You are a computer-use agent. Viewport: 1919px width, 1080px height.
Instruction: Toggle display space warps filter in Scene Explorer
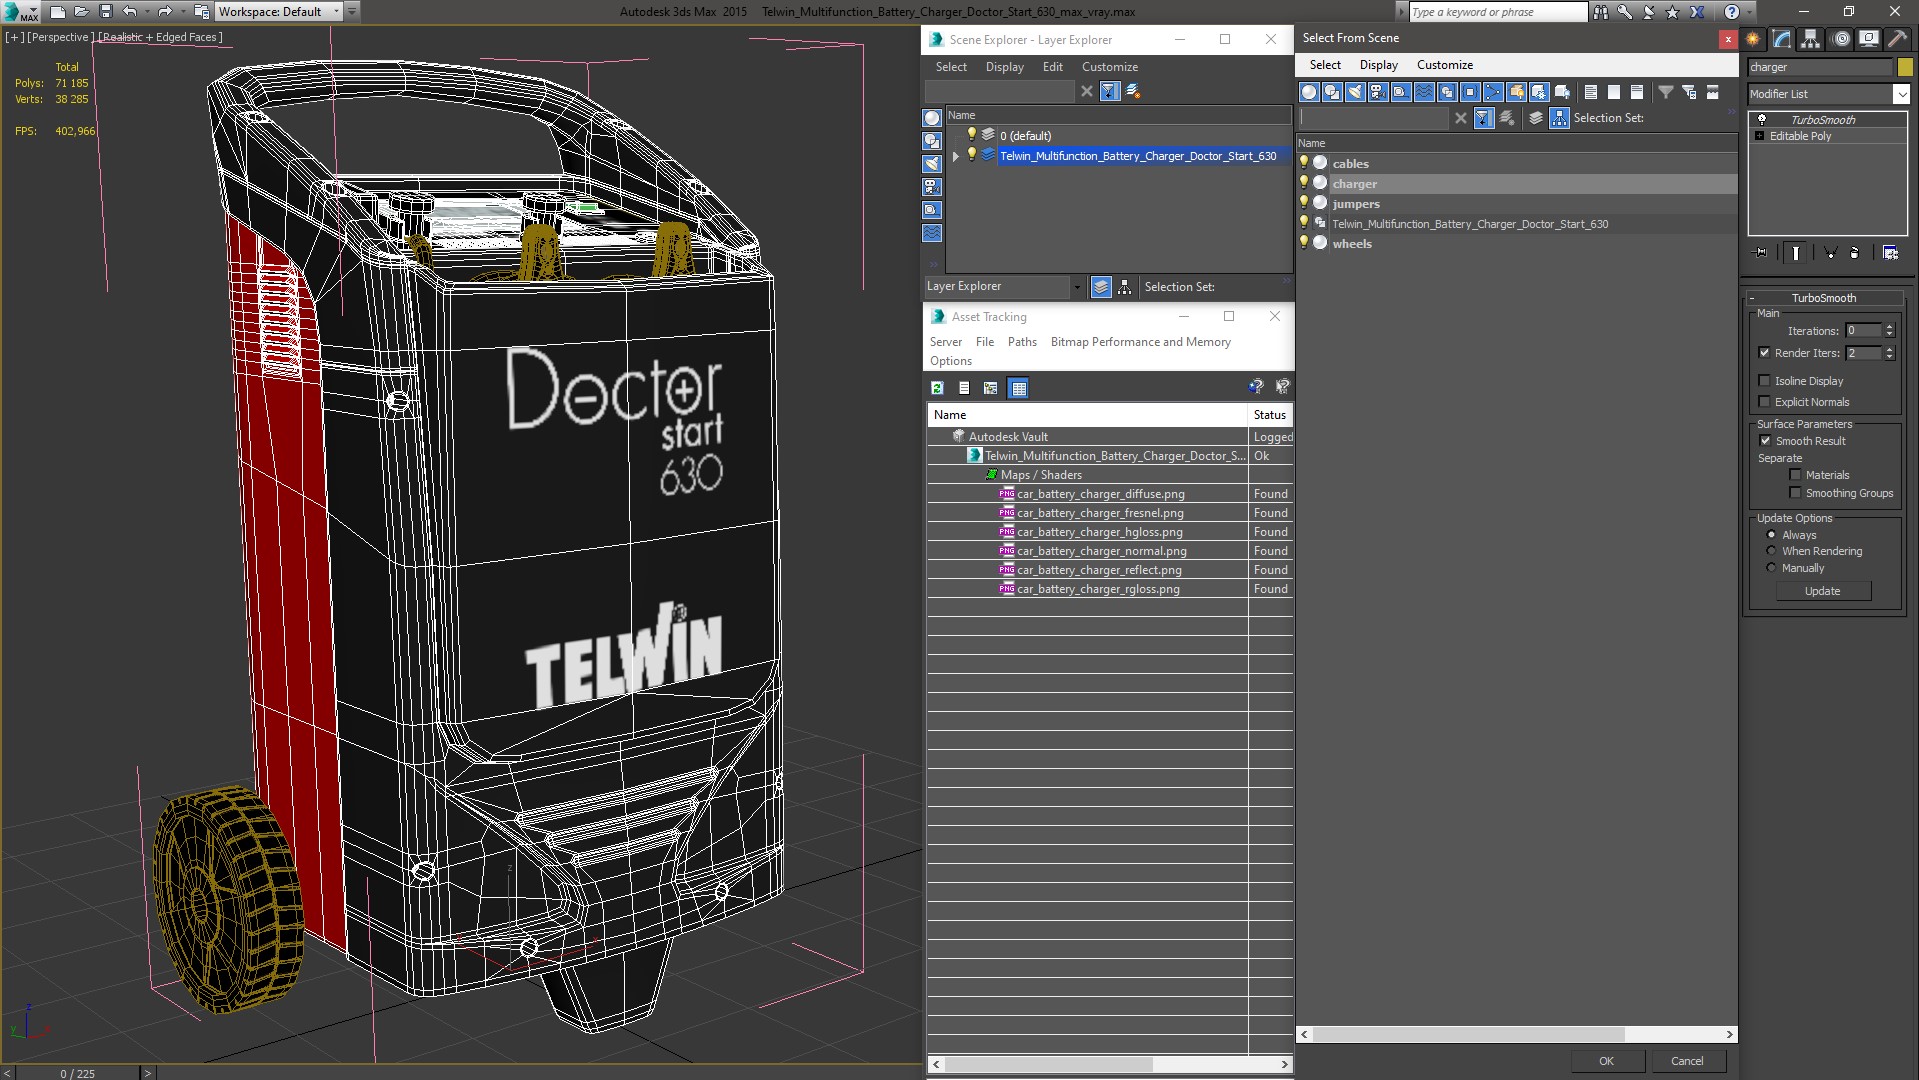[x=932, y=233]
